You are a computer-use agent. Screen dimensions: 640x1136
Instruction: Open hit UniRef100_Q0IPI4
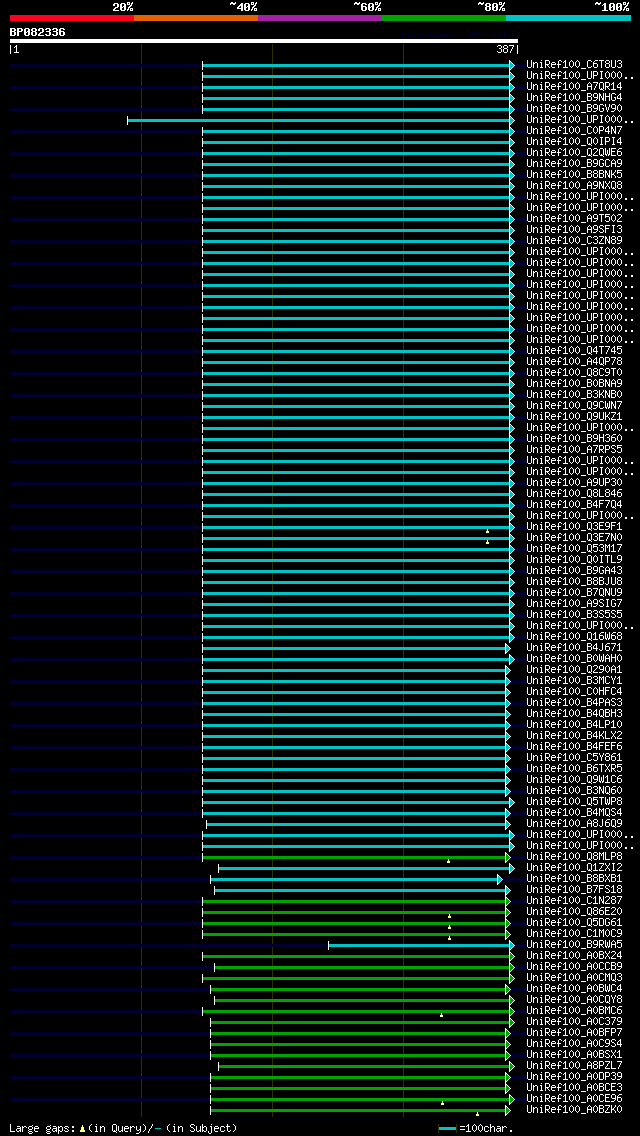tap(574, 141)
